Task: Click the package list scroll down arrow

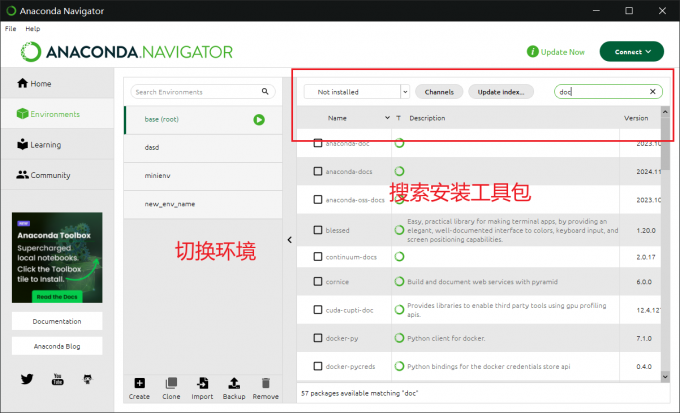Action: click(x=665, y=377)
